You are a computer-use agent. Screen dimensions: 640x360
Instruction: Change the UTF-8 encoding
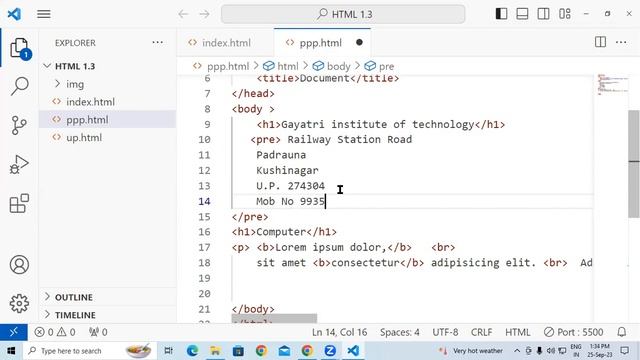pos(445,332)
